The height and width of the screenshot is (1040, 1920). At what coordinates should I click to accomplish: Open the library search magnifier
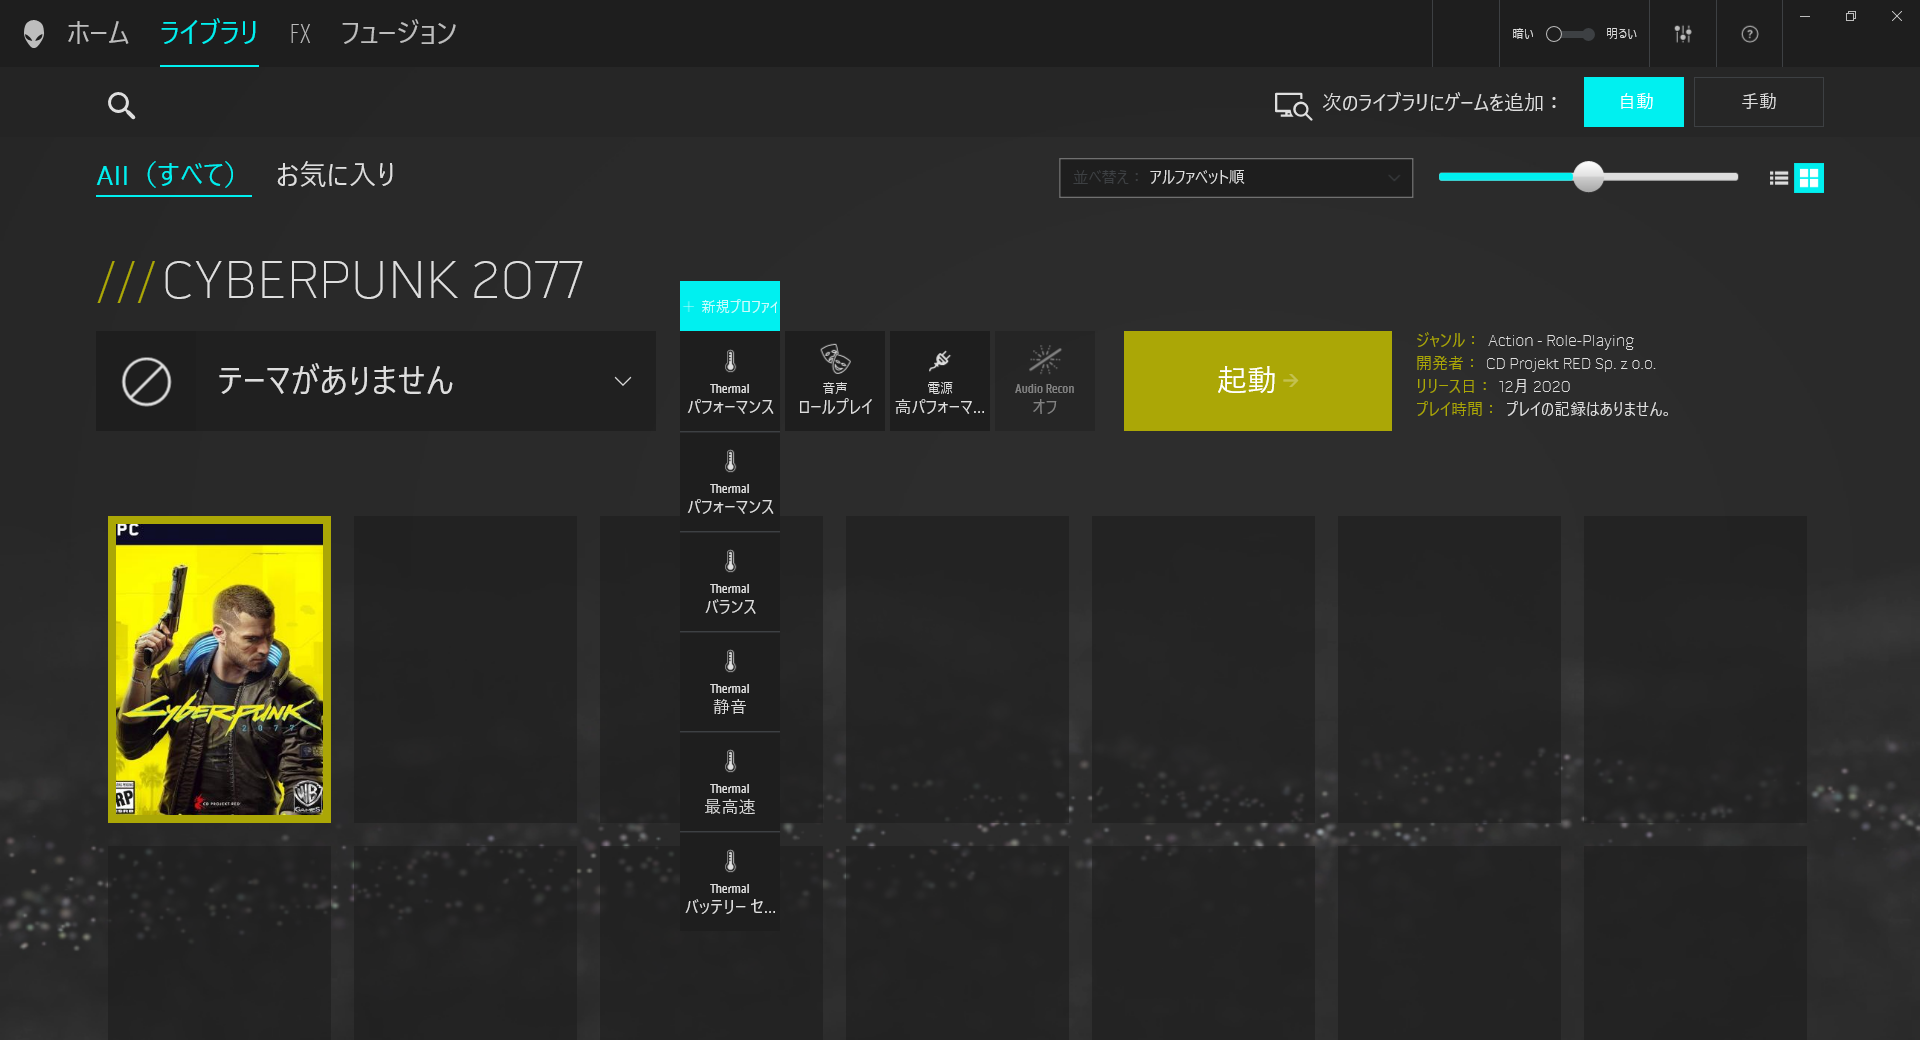tap(121, 105)
